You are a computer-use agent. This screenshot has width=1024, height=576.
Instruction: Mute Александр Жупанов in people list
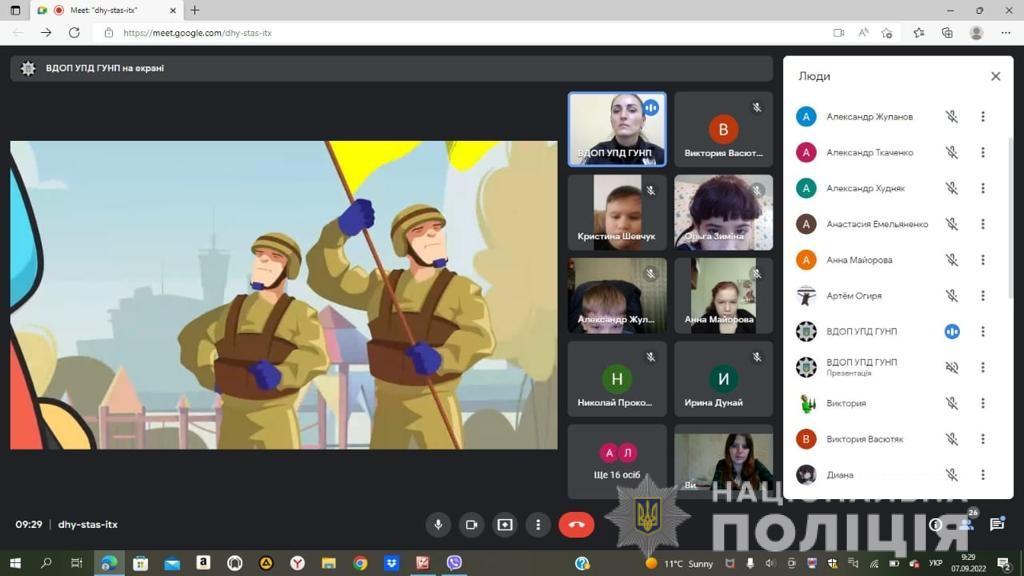click(952, 117)
